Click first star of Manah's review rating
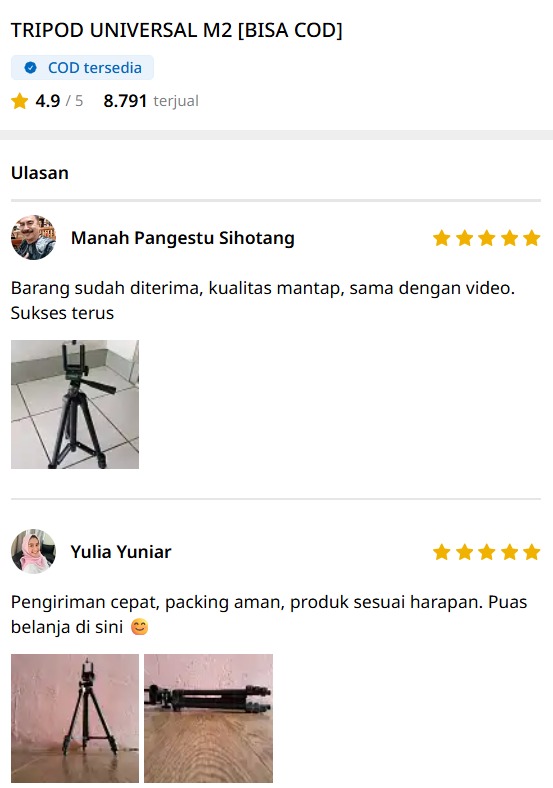553x788 pixels. tap(442, 238)
